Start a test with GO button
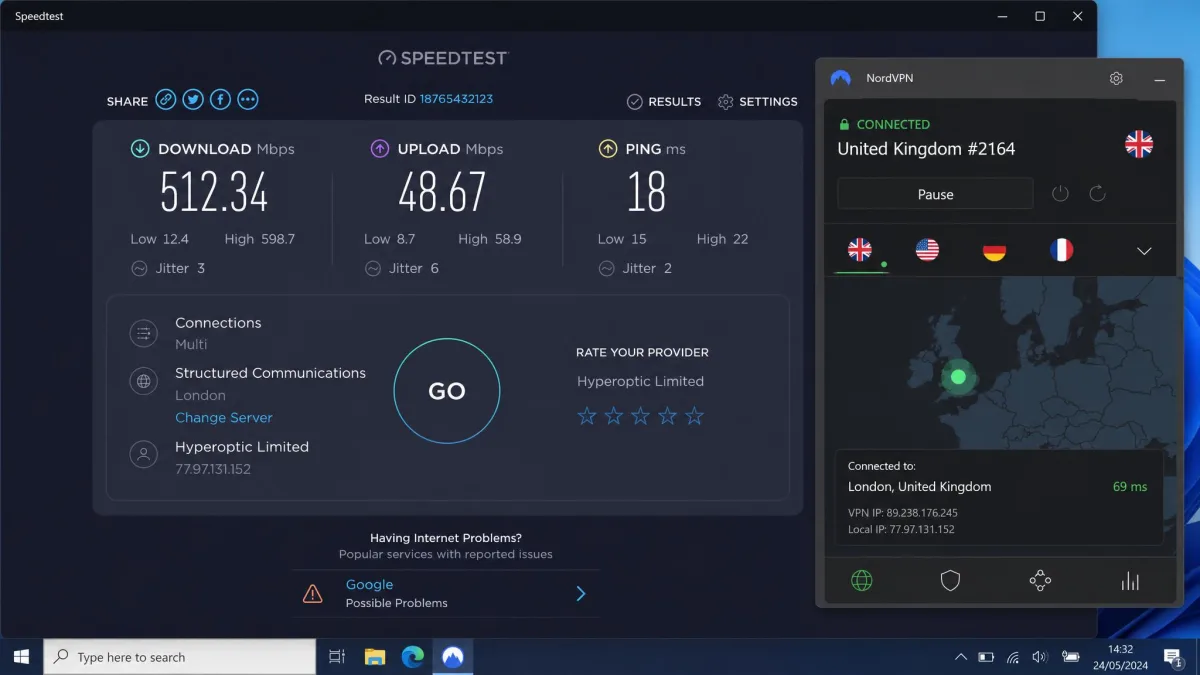The width and height of the screenshot is (1200, 675). pos(447,391)
